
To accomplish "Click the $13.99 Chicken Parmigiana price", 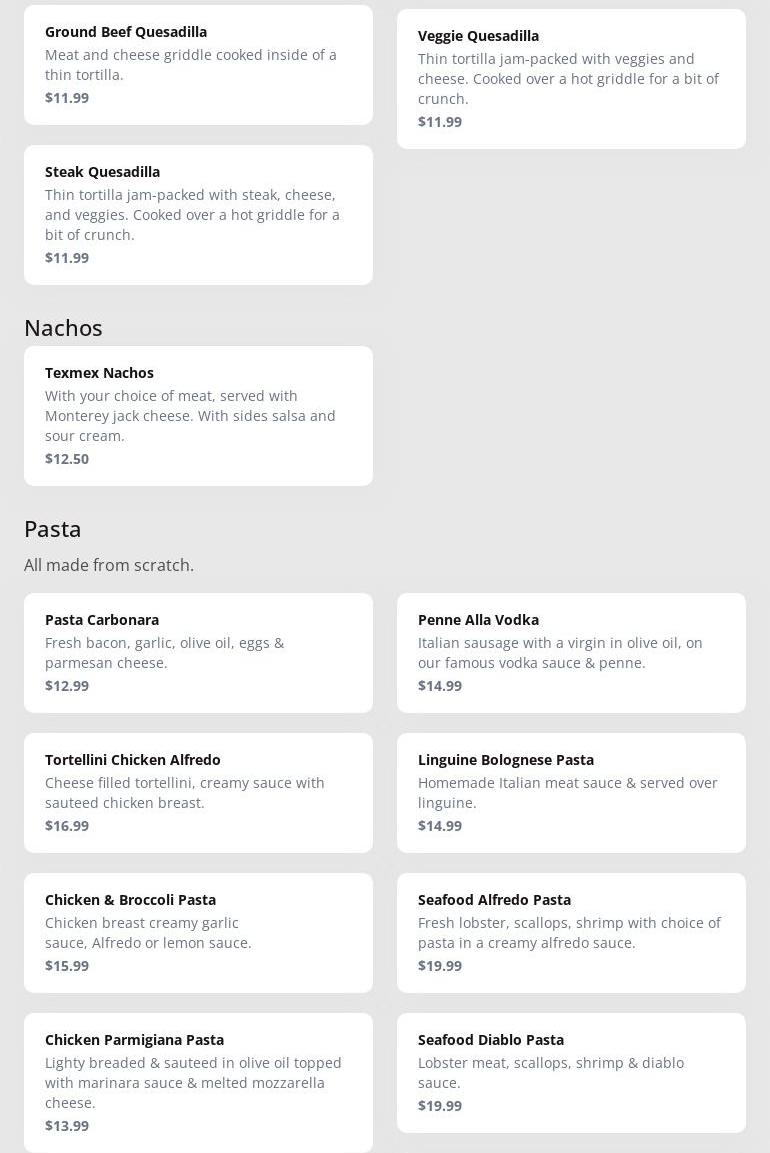I will 67,1126.
